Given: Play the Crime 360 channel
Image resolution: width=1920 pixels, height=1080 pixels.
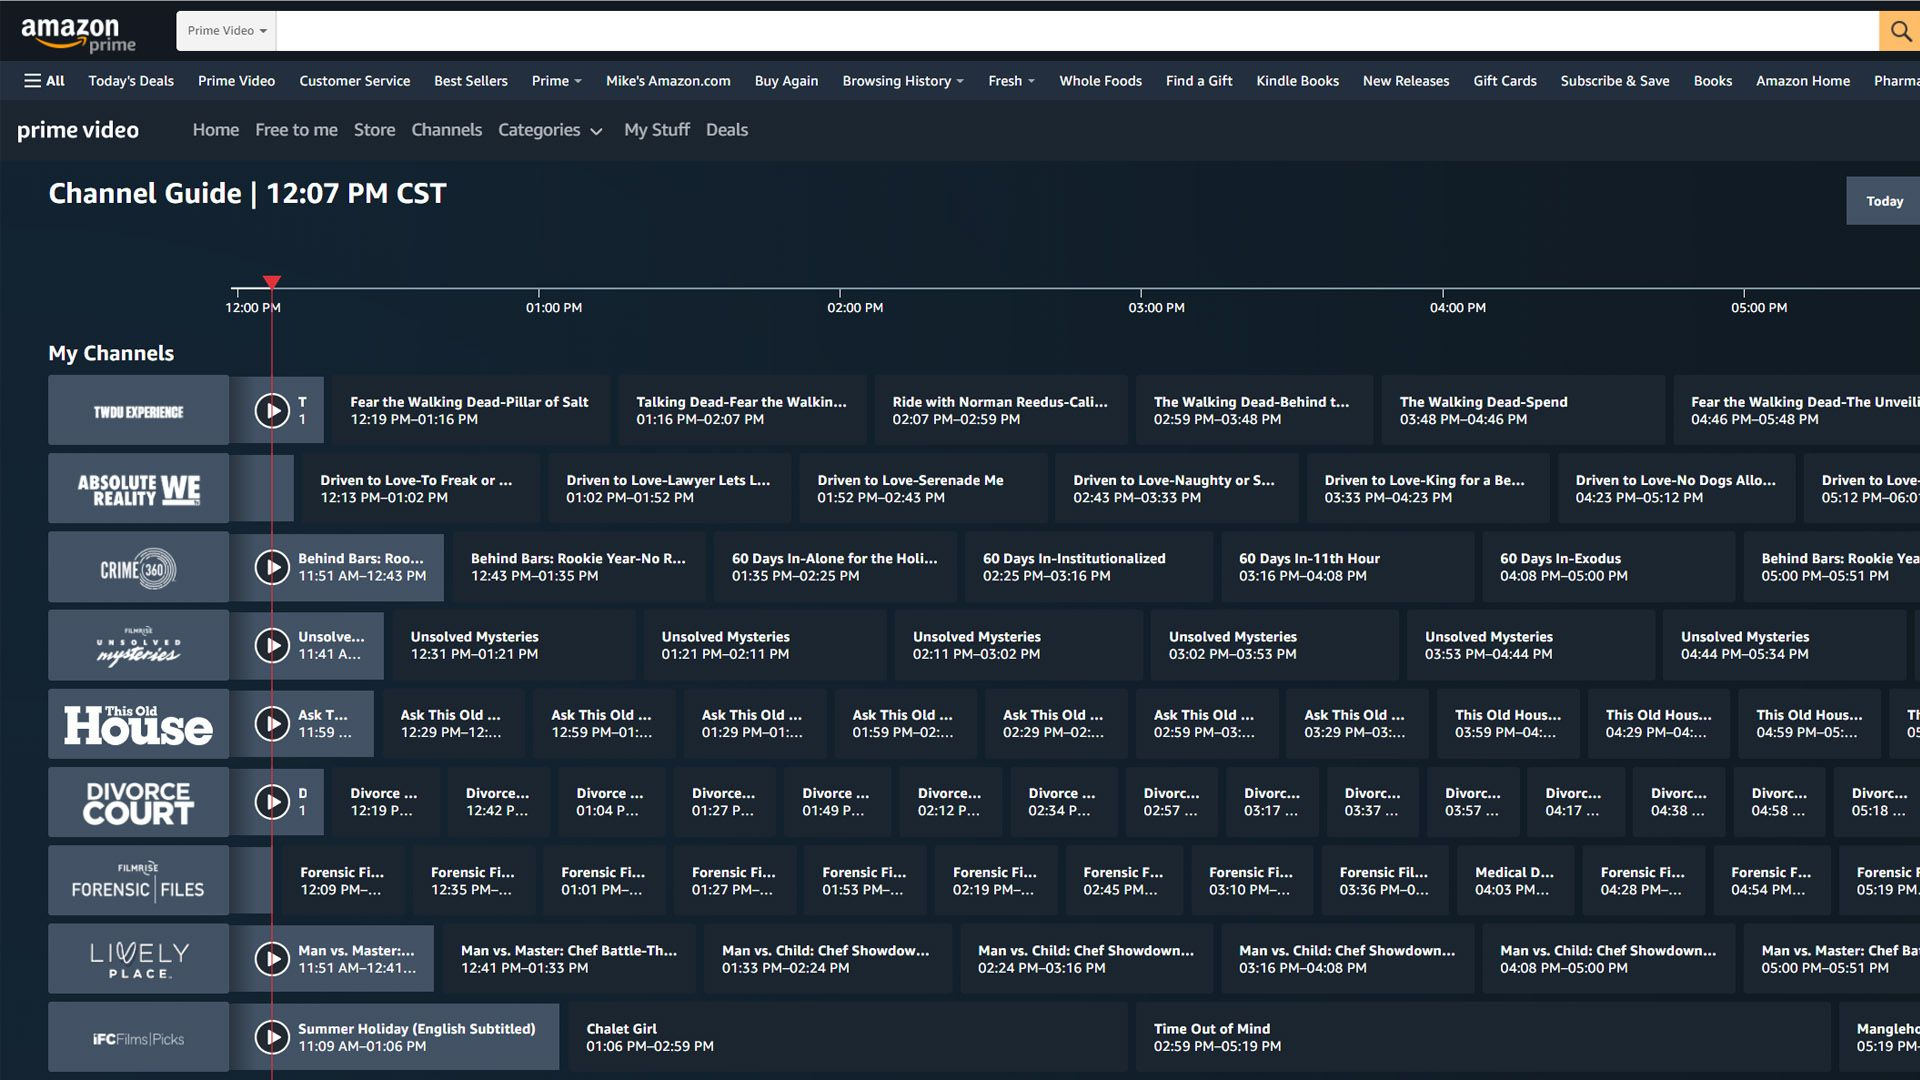Looking at the screenshot, I should point(271,567).
